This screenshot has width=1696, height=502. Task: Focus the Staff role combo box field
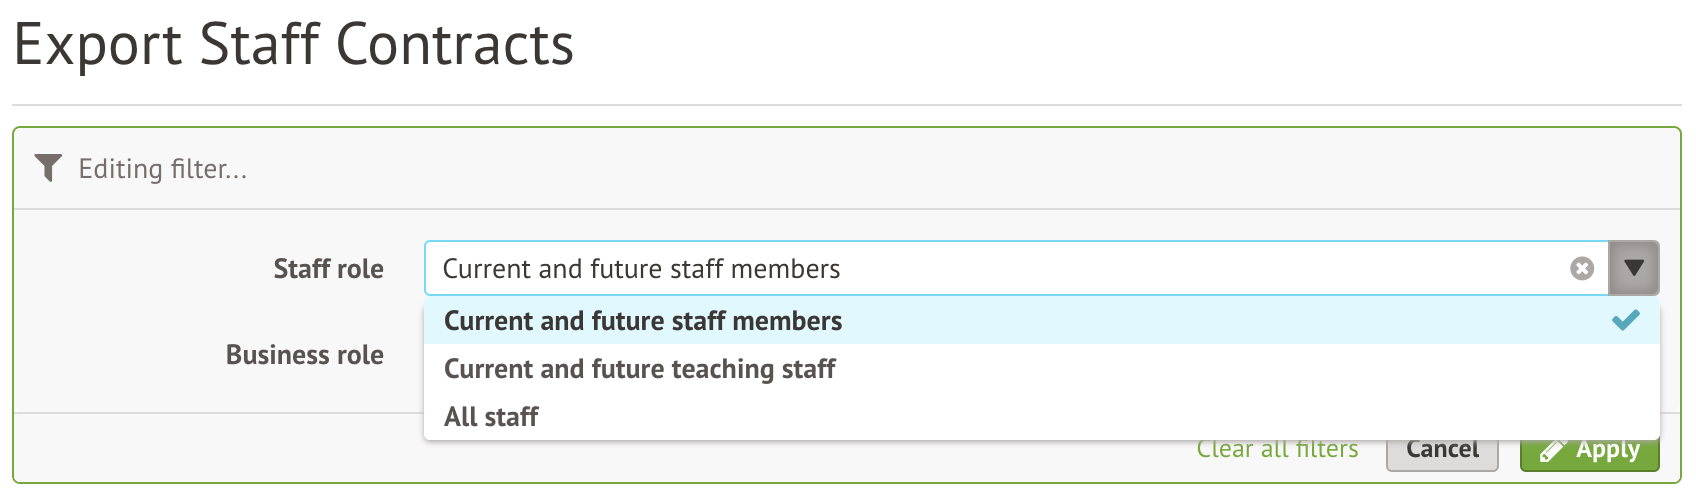pyautogui.click(x=1000, y=268)
